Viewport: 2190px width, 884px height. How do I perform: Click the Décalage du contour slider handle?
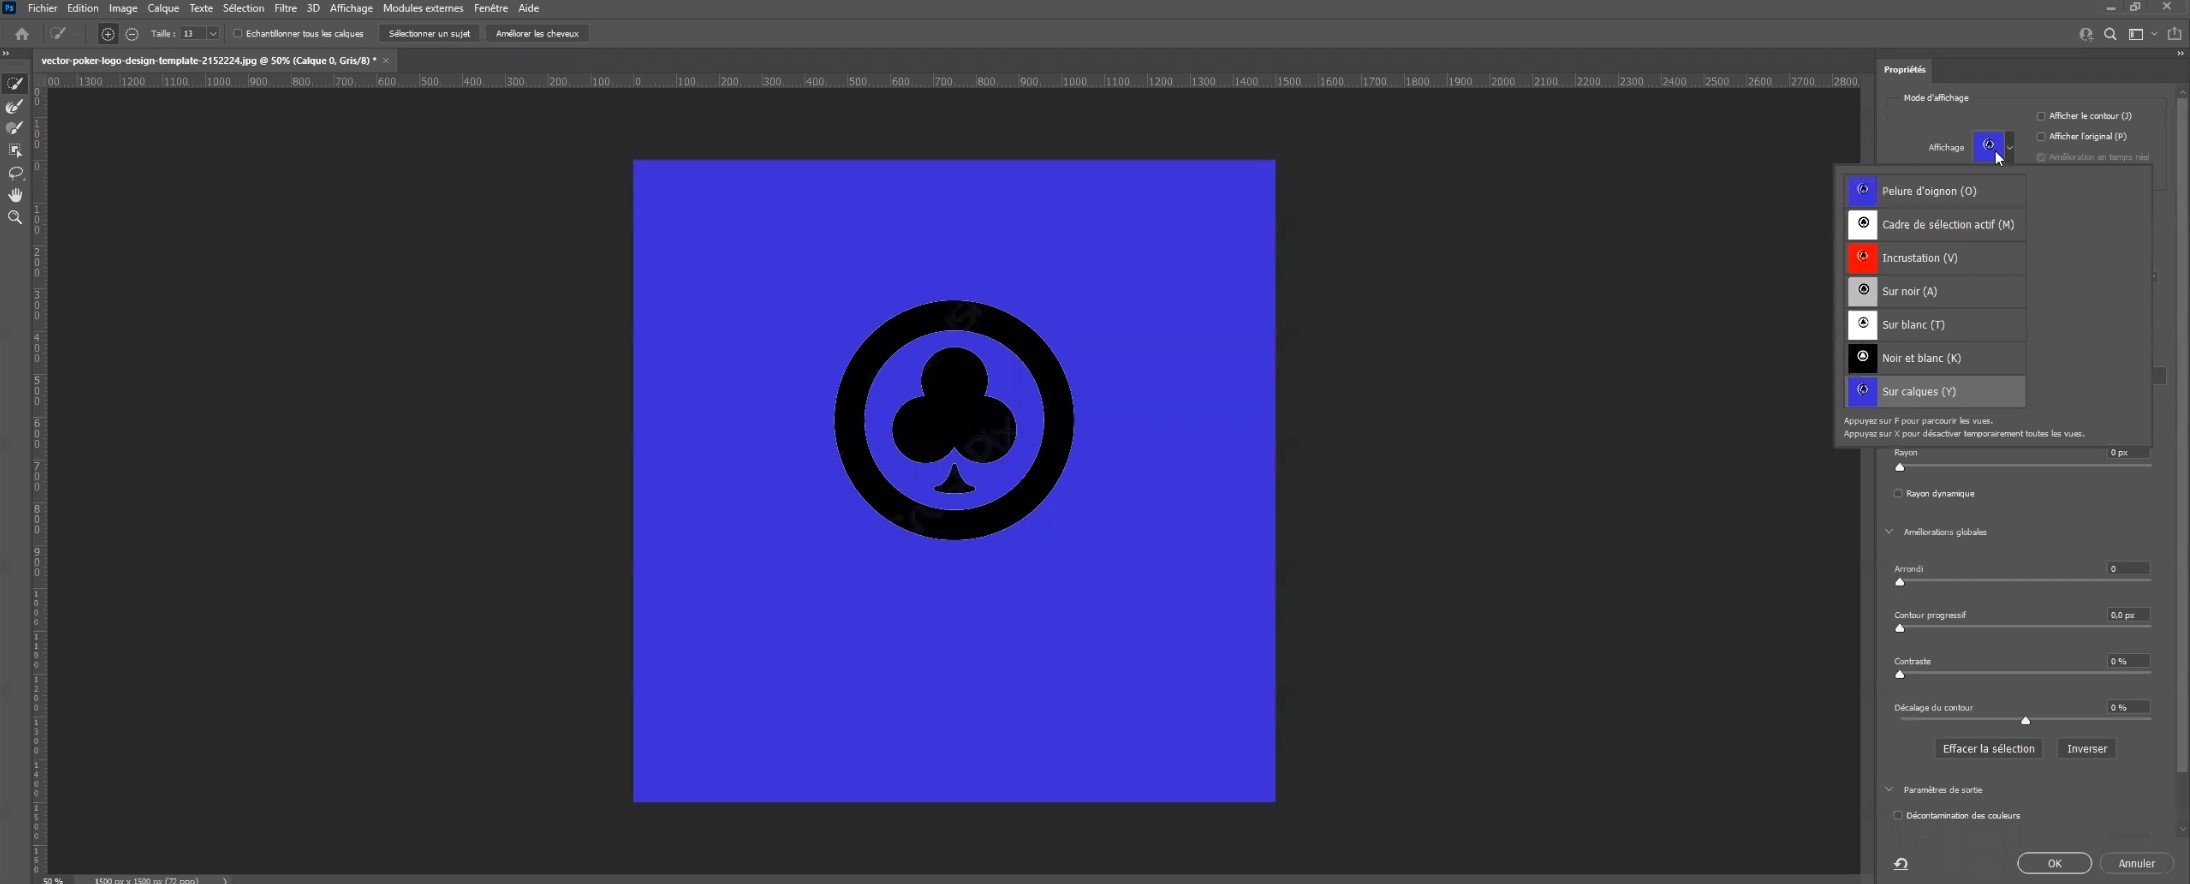pos(2025,720)
